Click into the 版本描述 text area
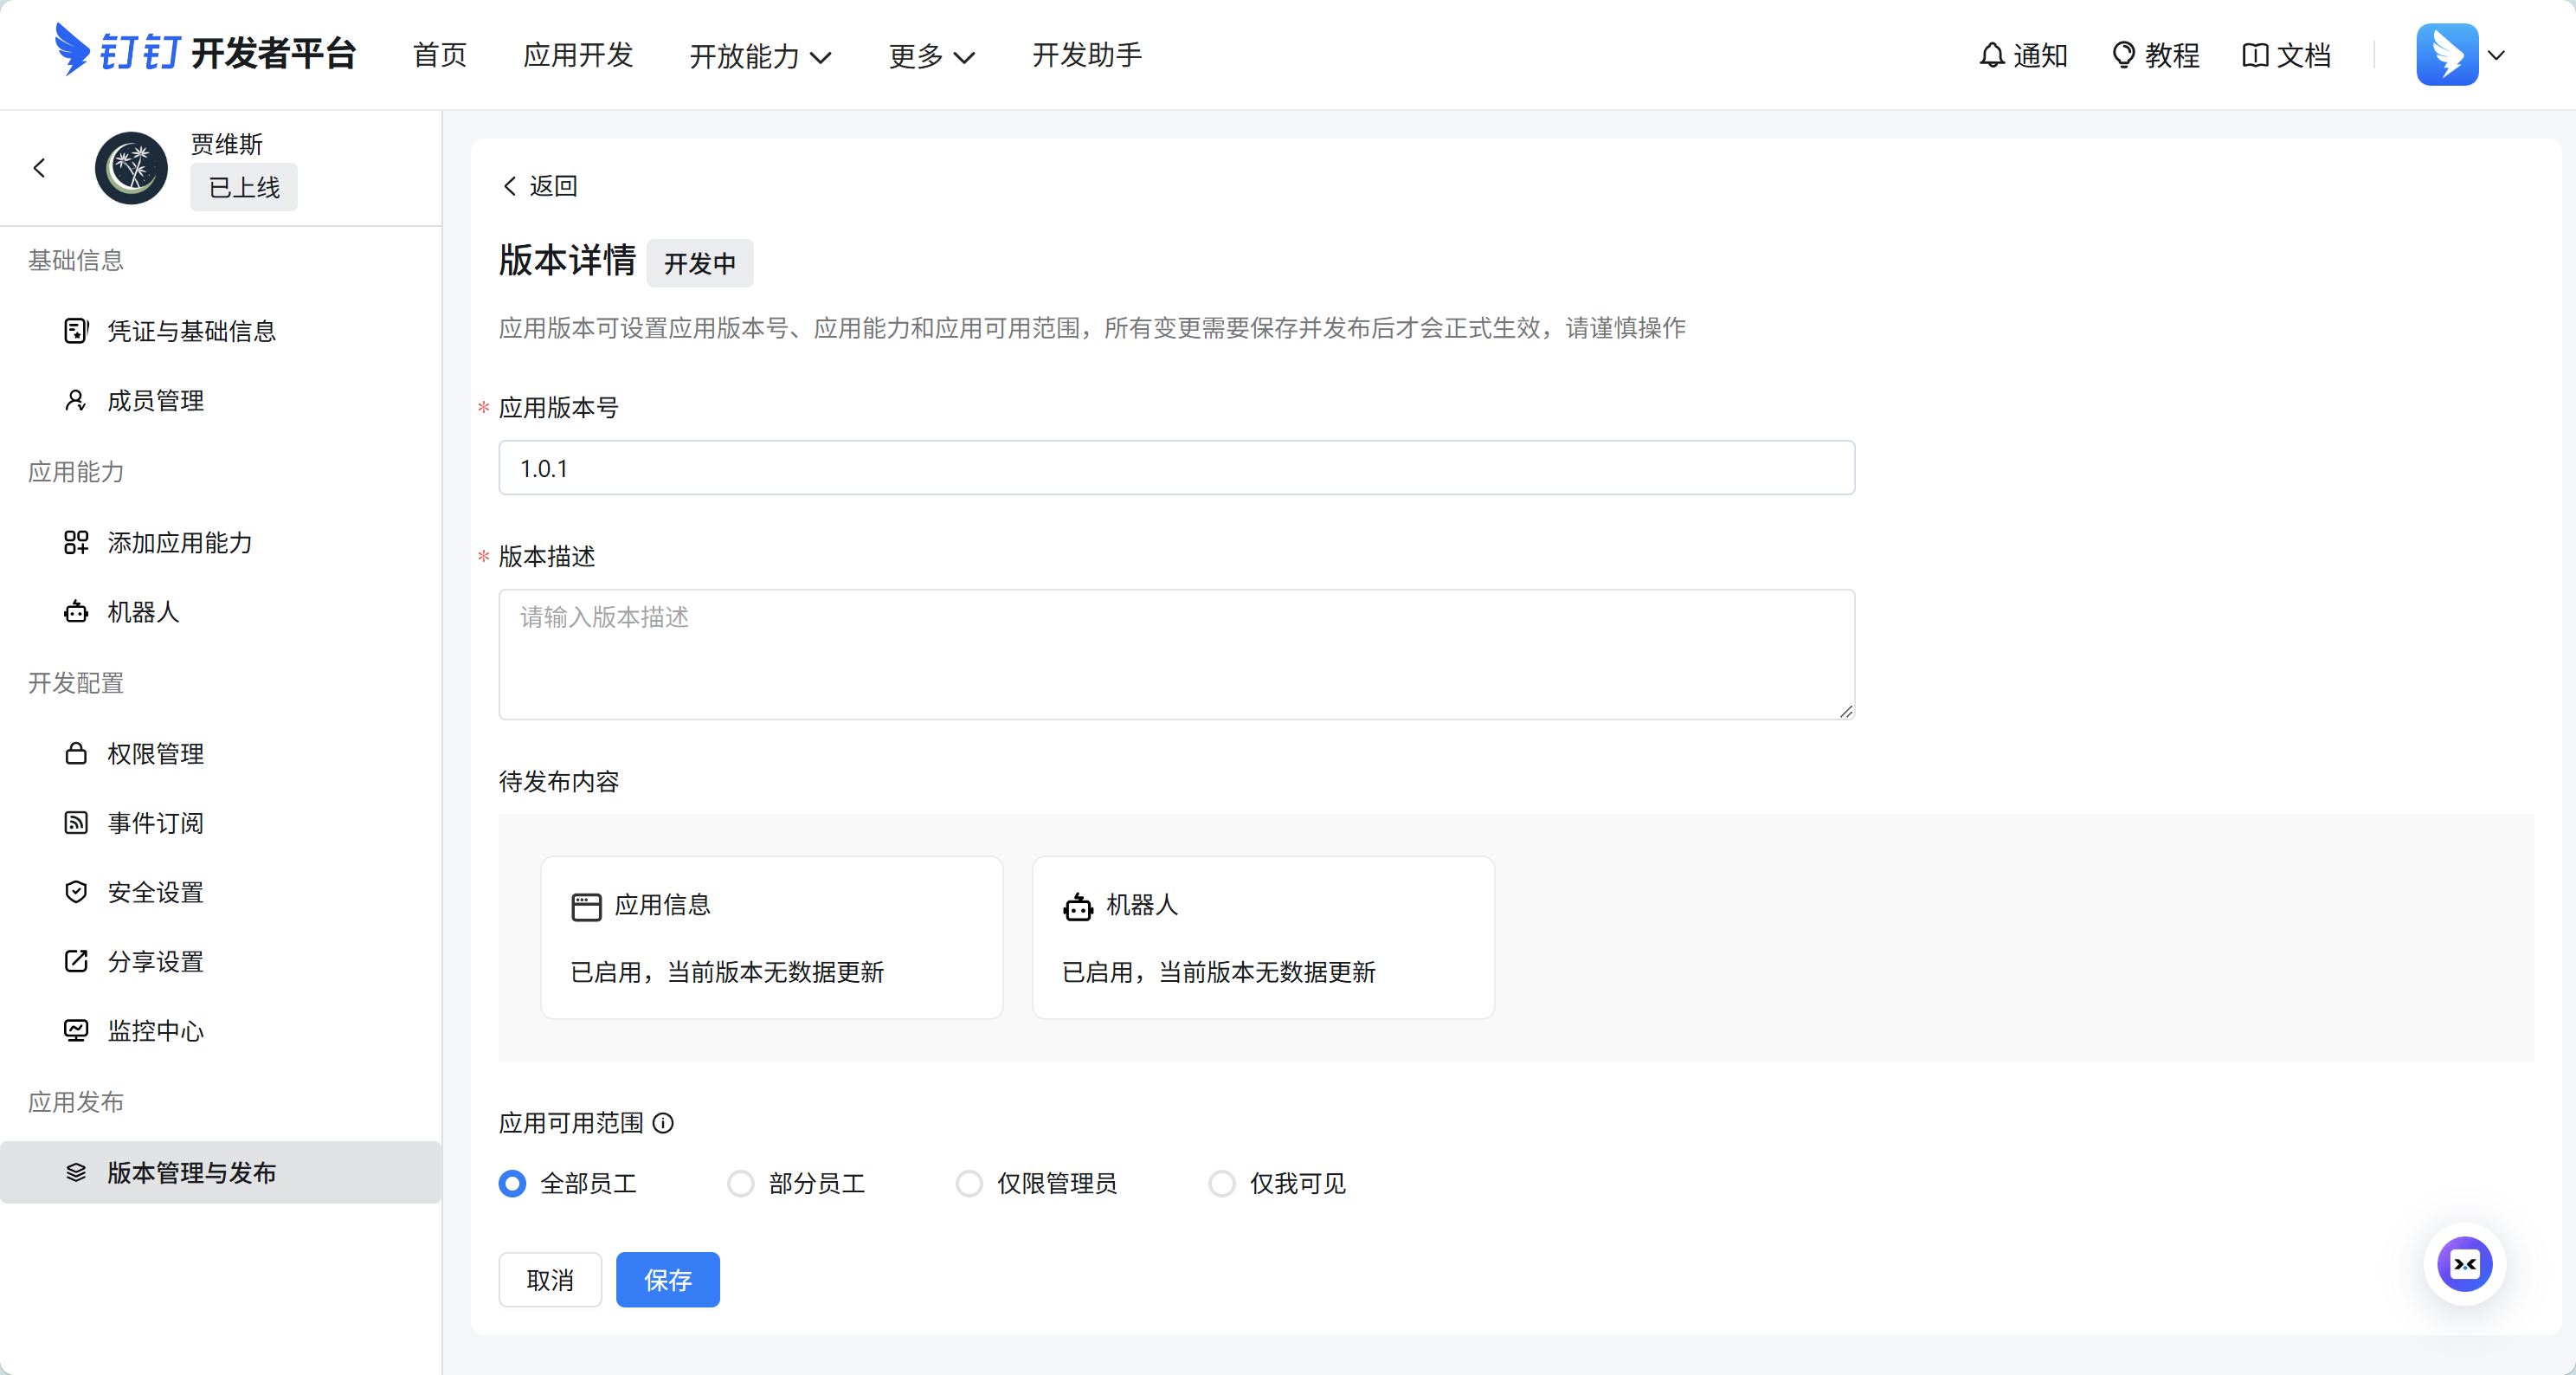Image resolution: width=2576 pixels, height=1375 pixels. click(1176, 654)
